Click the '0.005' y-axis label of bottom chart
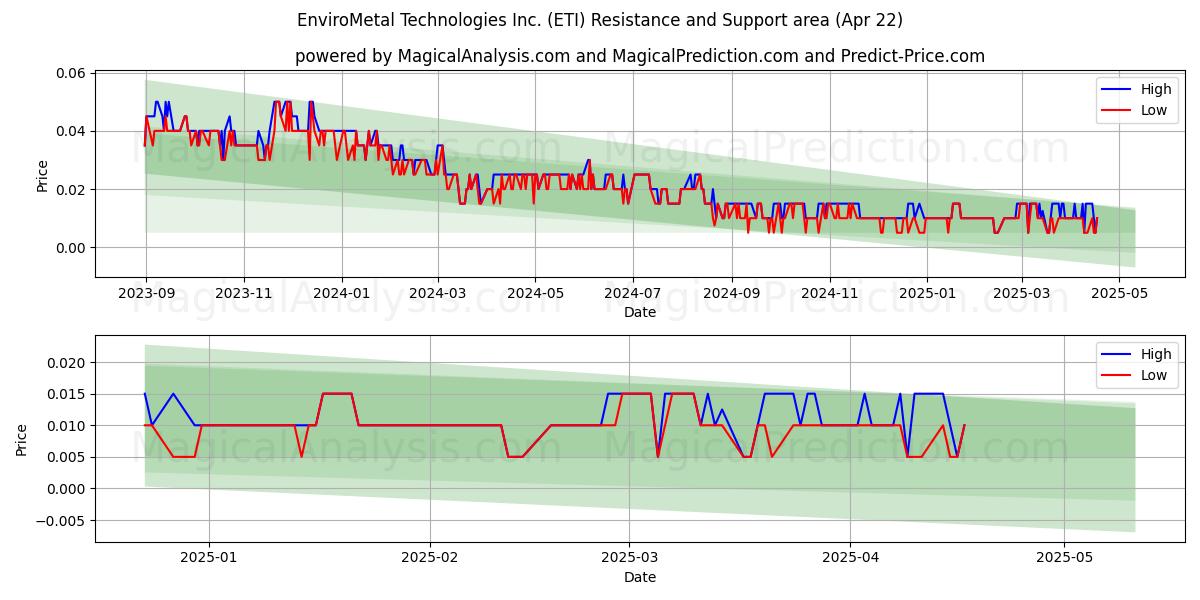The image size is (1200, 600). click(66, 458)
